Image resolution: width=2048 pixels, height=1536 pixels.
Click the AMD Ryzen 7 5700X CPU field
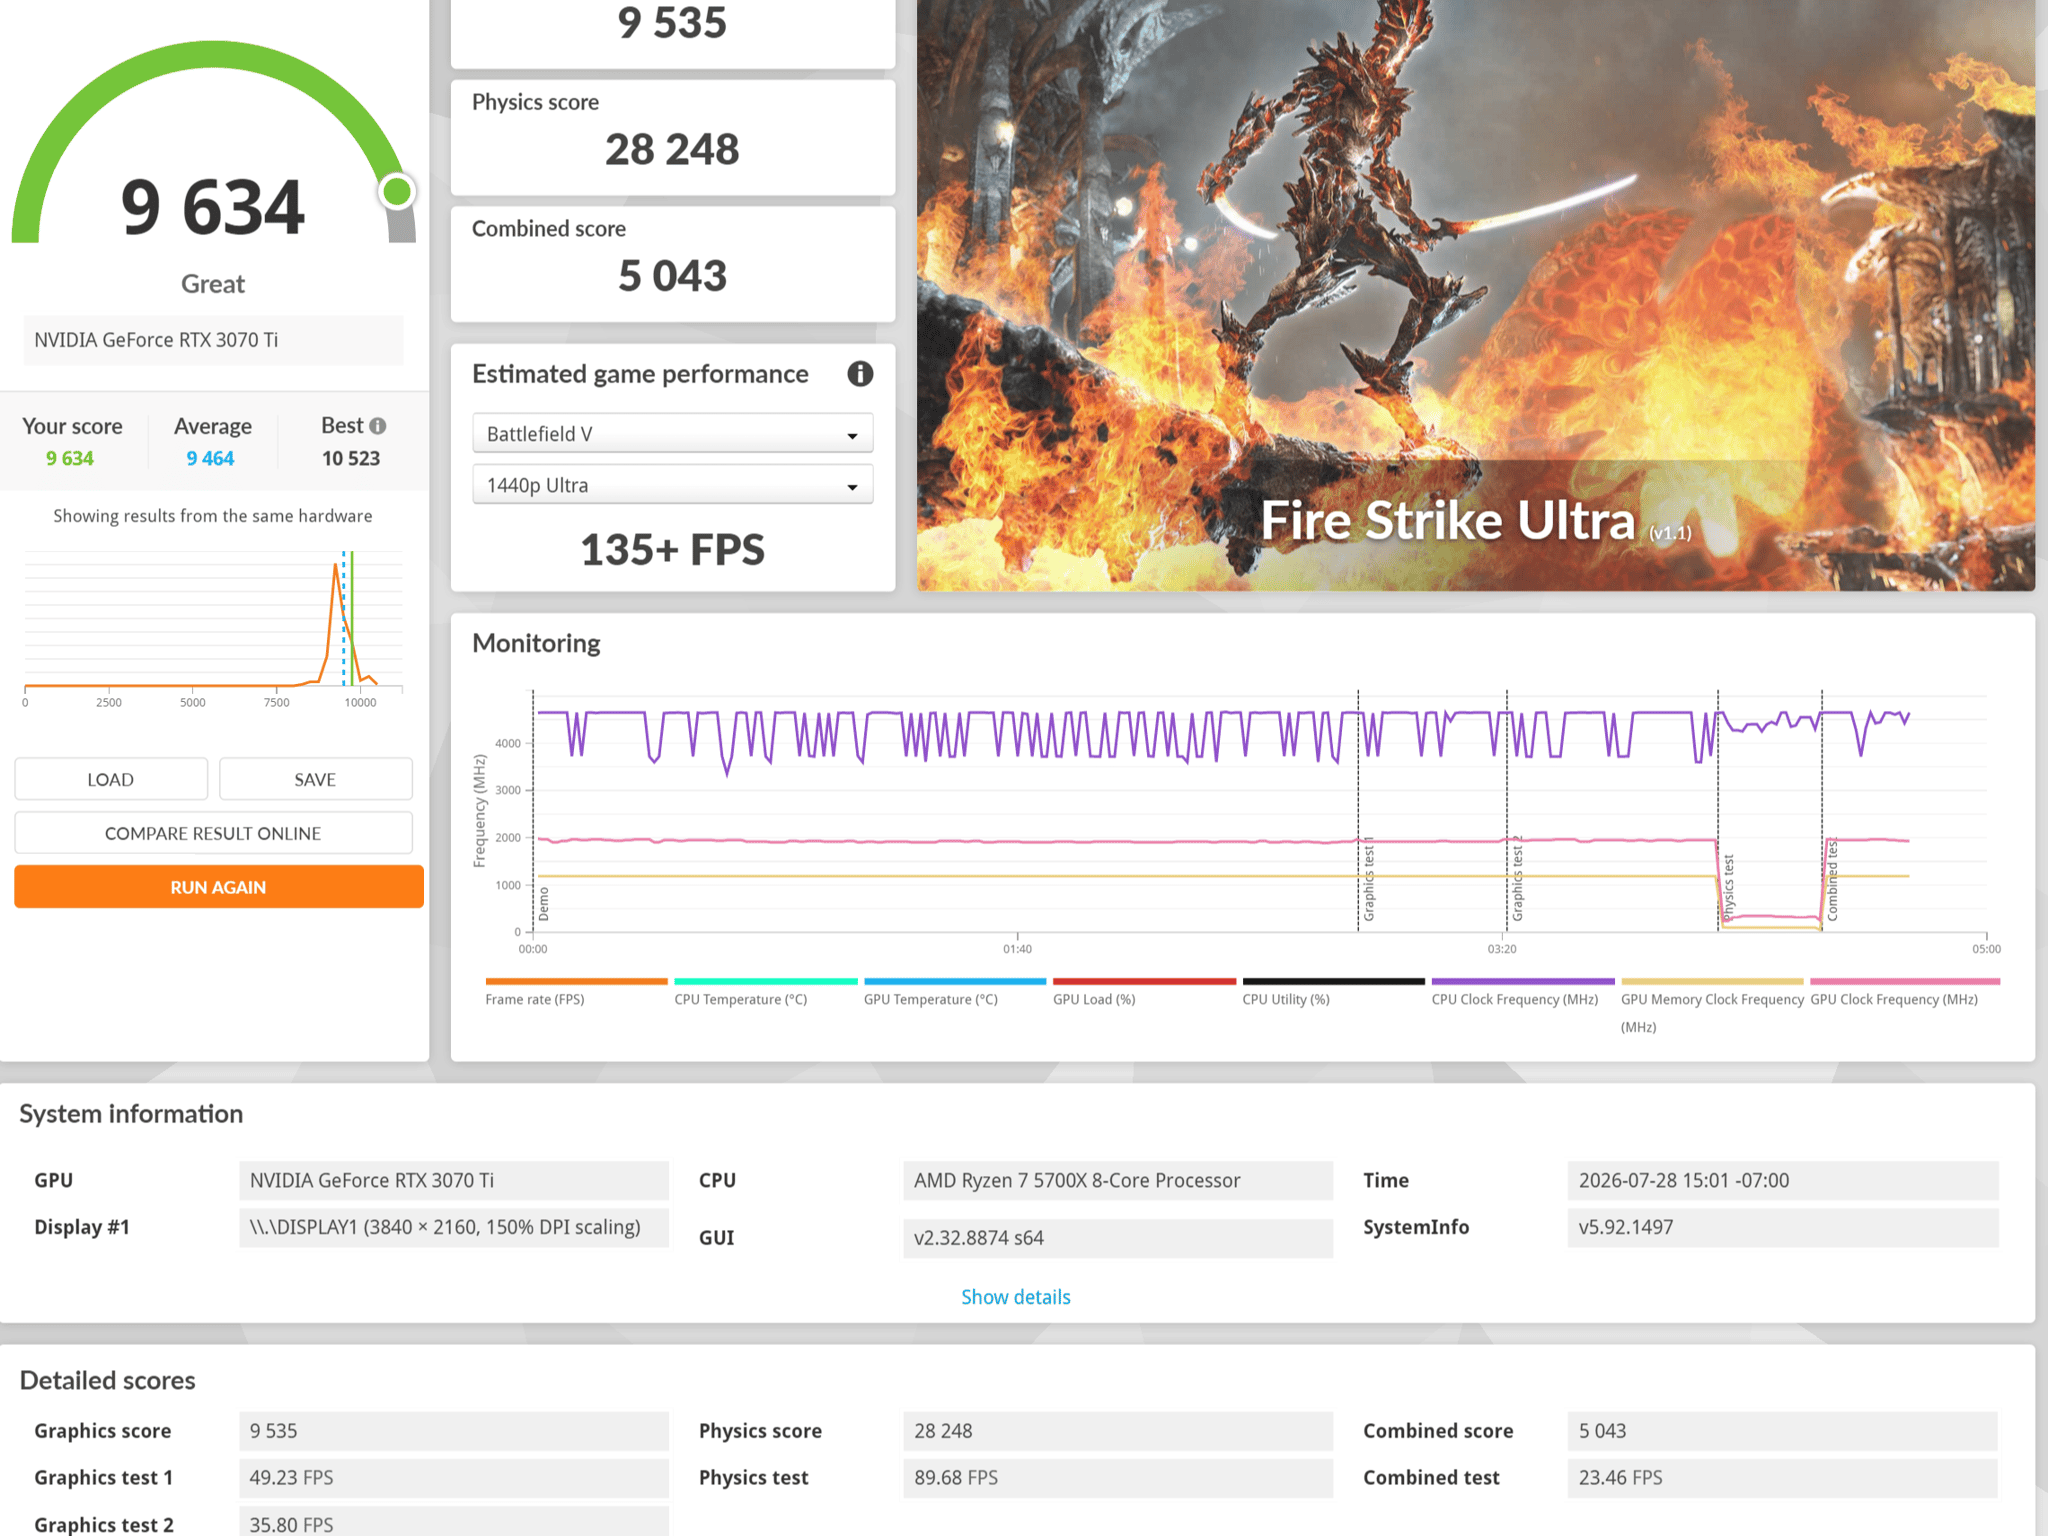coord(1118,1180)
